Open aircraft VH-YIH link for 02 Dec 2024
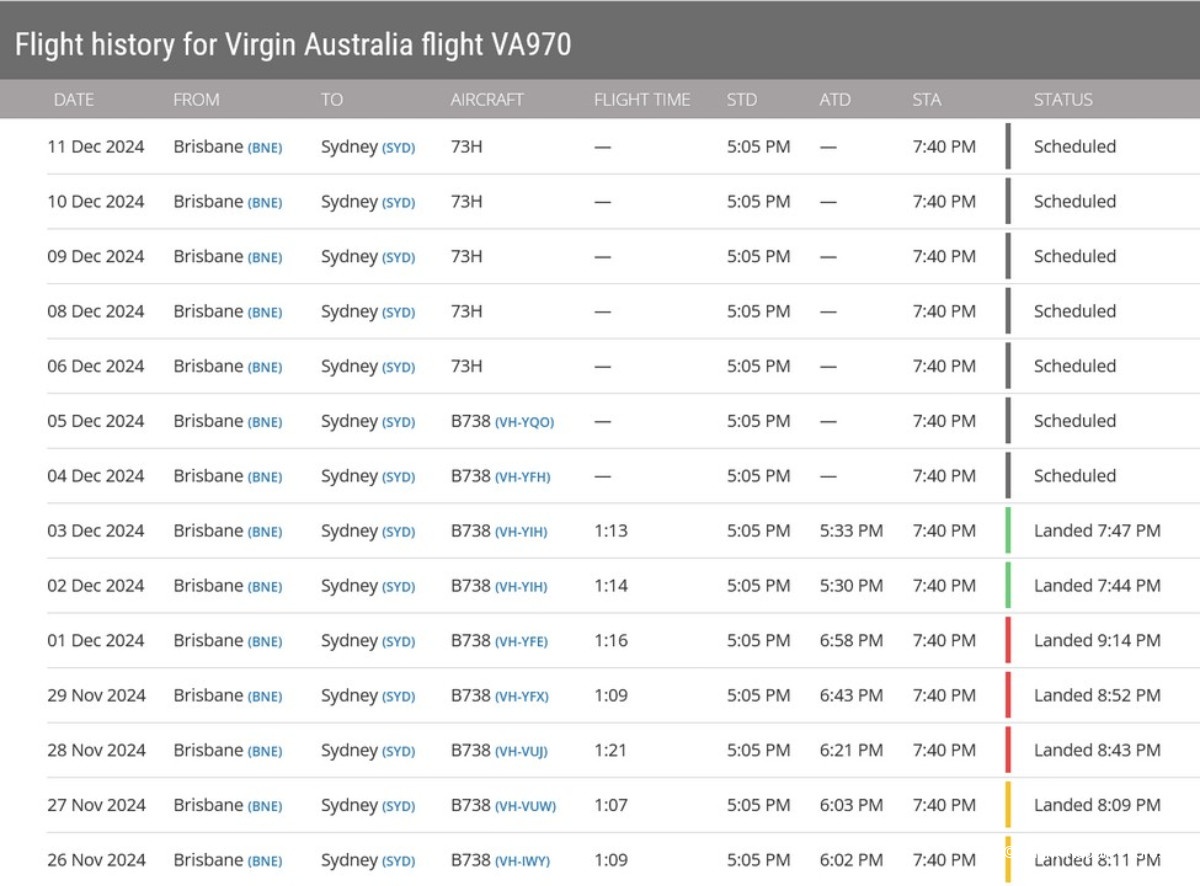The width and height of the screenshot is (1200, 886). (x=521, y=587)
